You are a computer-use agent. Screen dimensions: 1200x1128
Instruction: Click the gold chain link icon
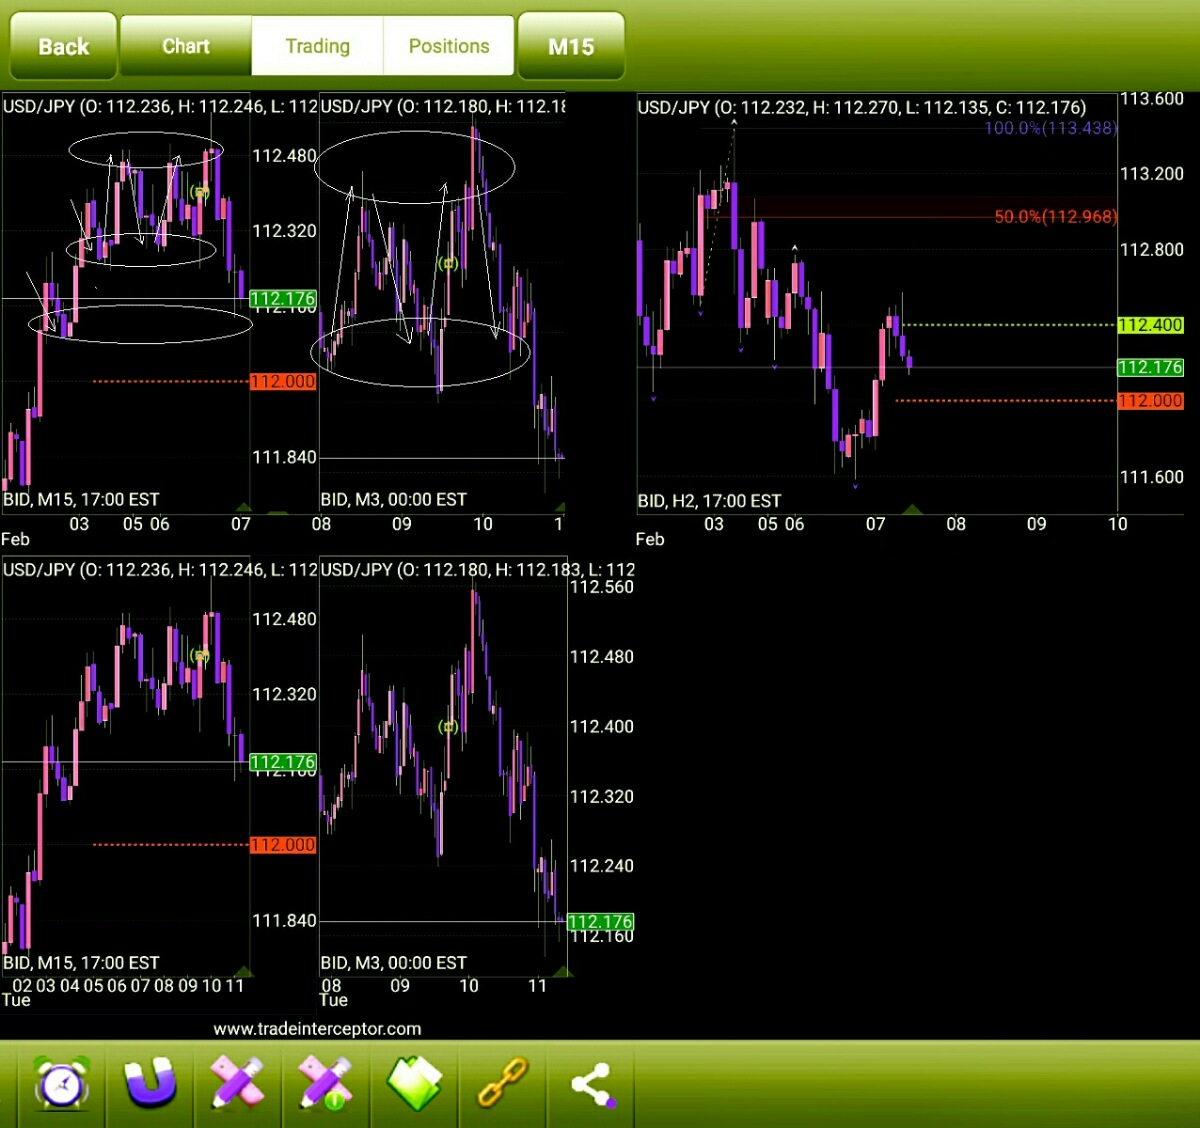[x=502, y=1084]
